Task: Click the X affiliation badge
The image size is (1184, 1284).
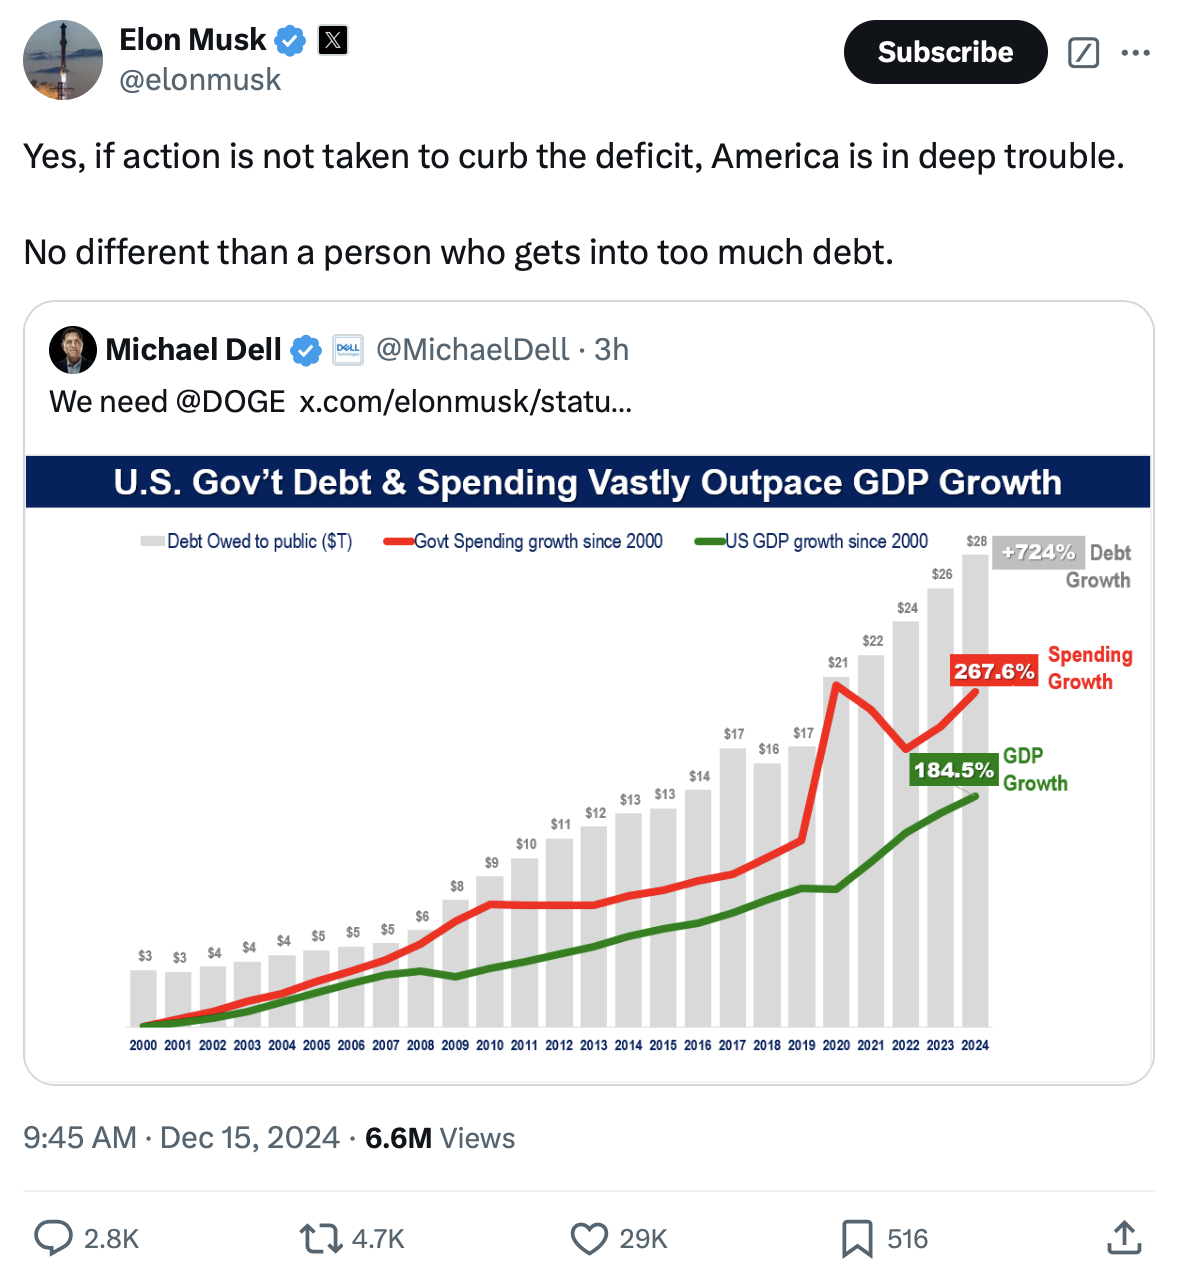Action: point(333,41)
